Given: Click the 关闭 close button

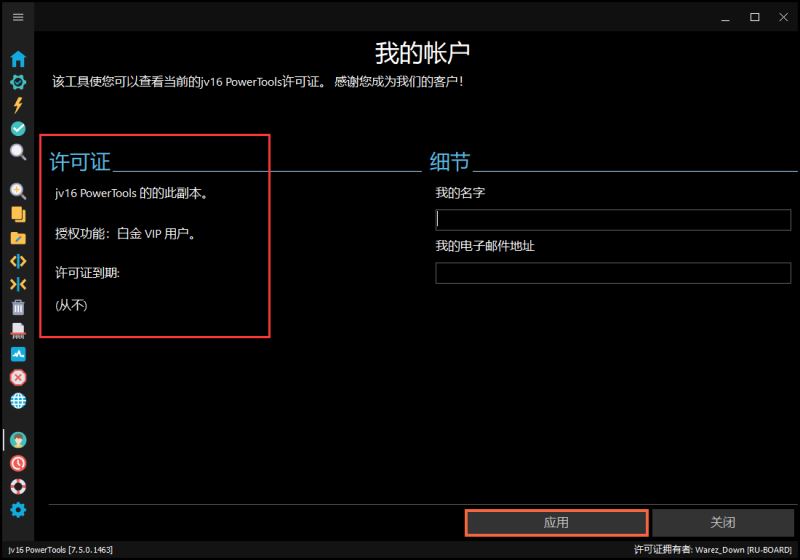Looking at the screenshot, I should click(722, 523).
